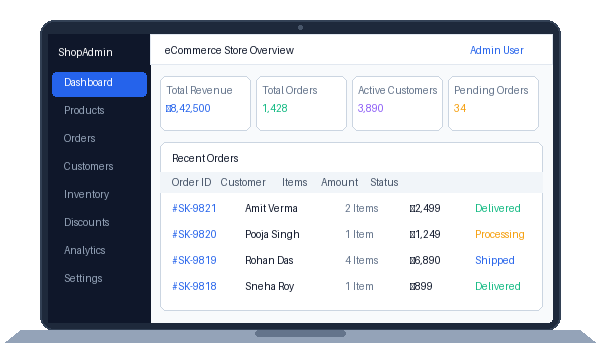The image size is (600, 360).
Task: Click the 6,890 amount cell
Action: coord(425,260)
